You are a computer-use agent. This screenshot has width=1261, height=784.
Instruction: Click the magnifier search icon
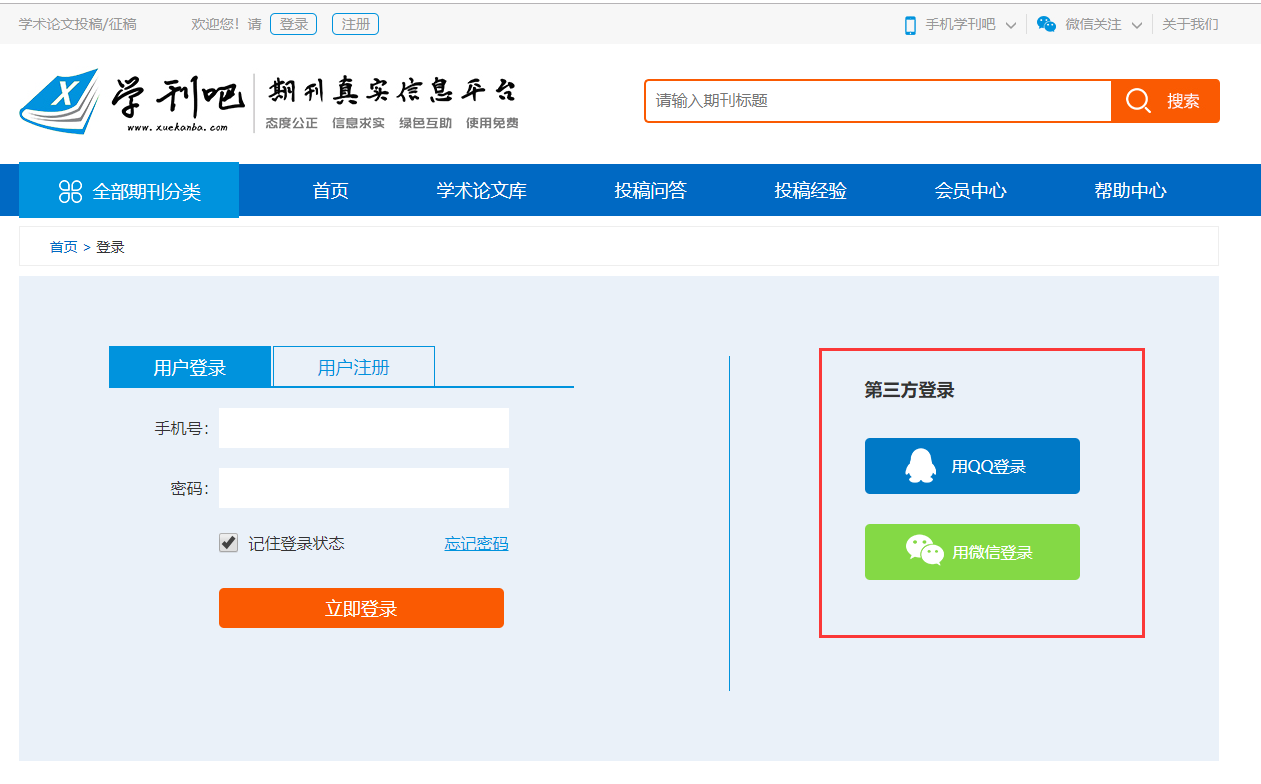(1138, 101)
